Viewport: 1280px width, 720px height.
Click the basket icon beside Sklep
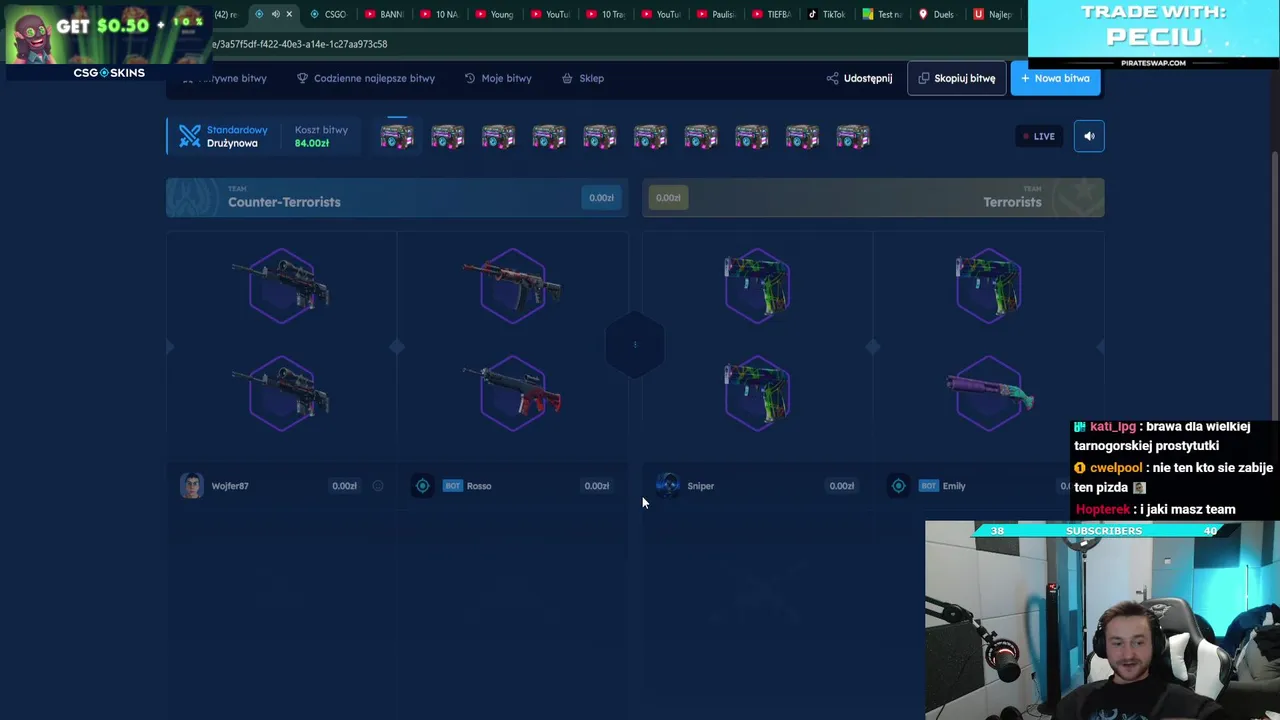(567, 78)
